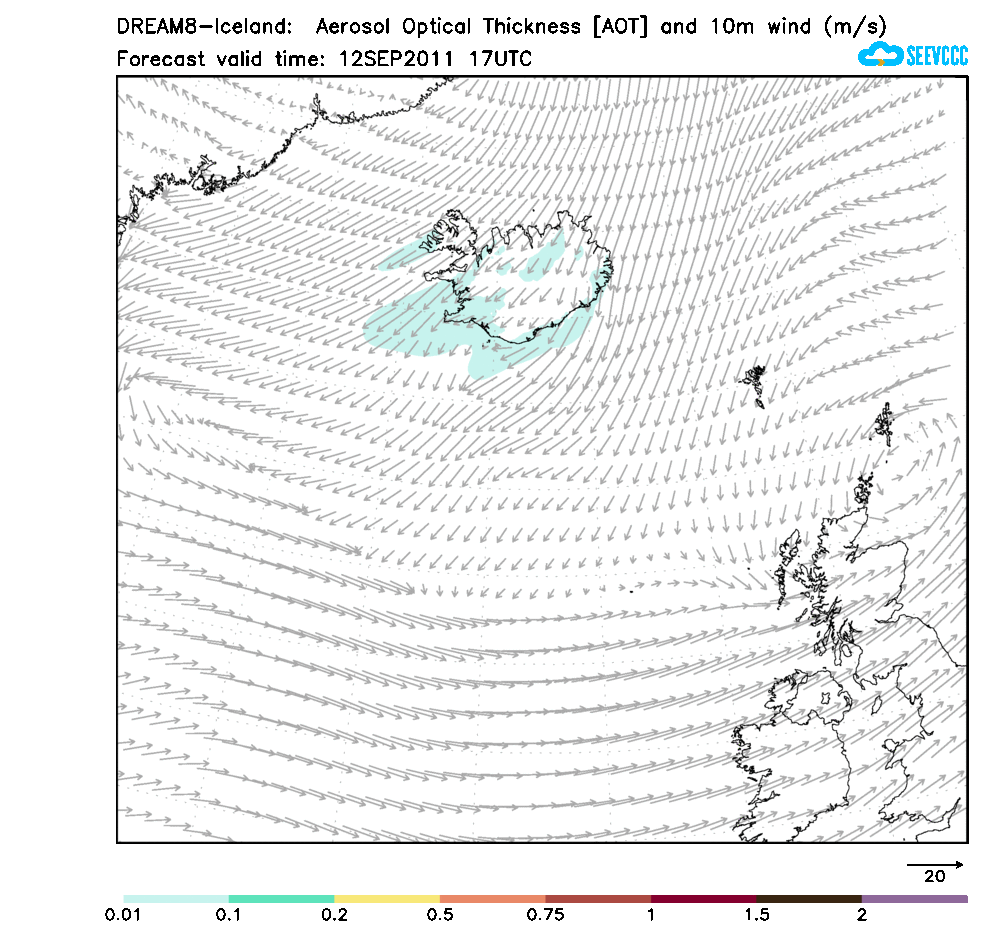This screenshot has height=937, width=983.
Task: Select the brick red legend segment
Action: click(598, 899)
